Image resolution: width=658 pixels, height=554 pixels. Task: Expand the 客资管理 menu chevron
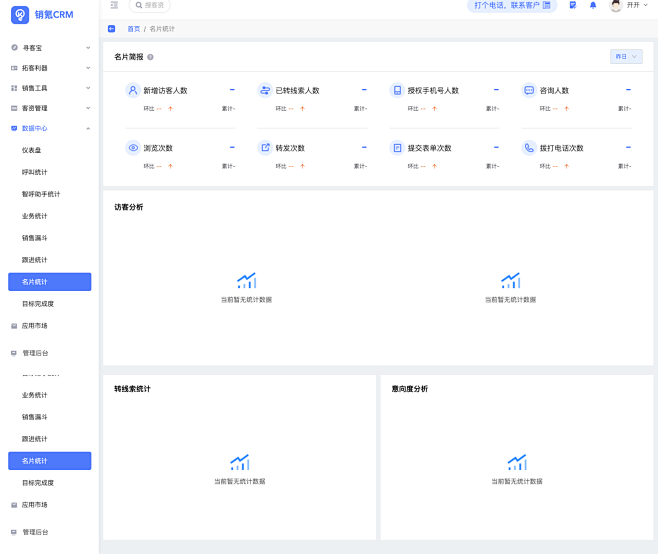click(88, 108)
